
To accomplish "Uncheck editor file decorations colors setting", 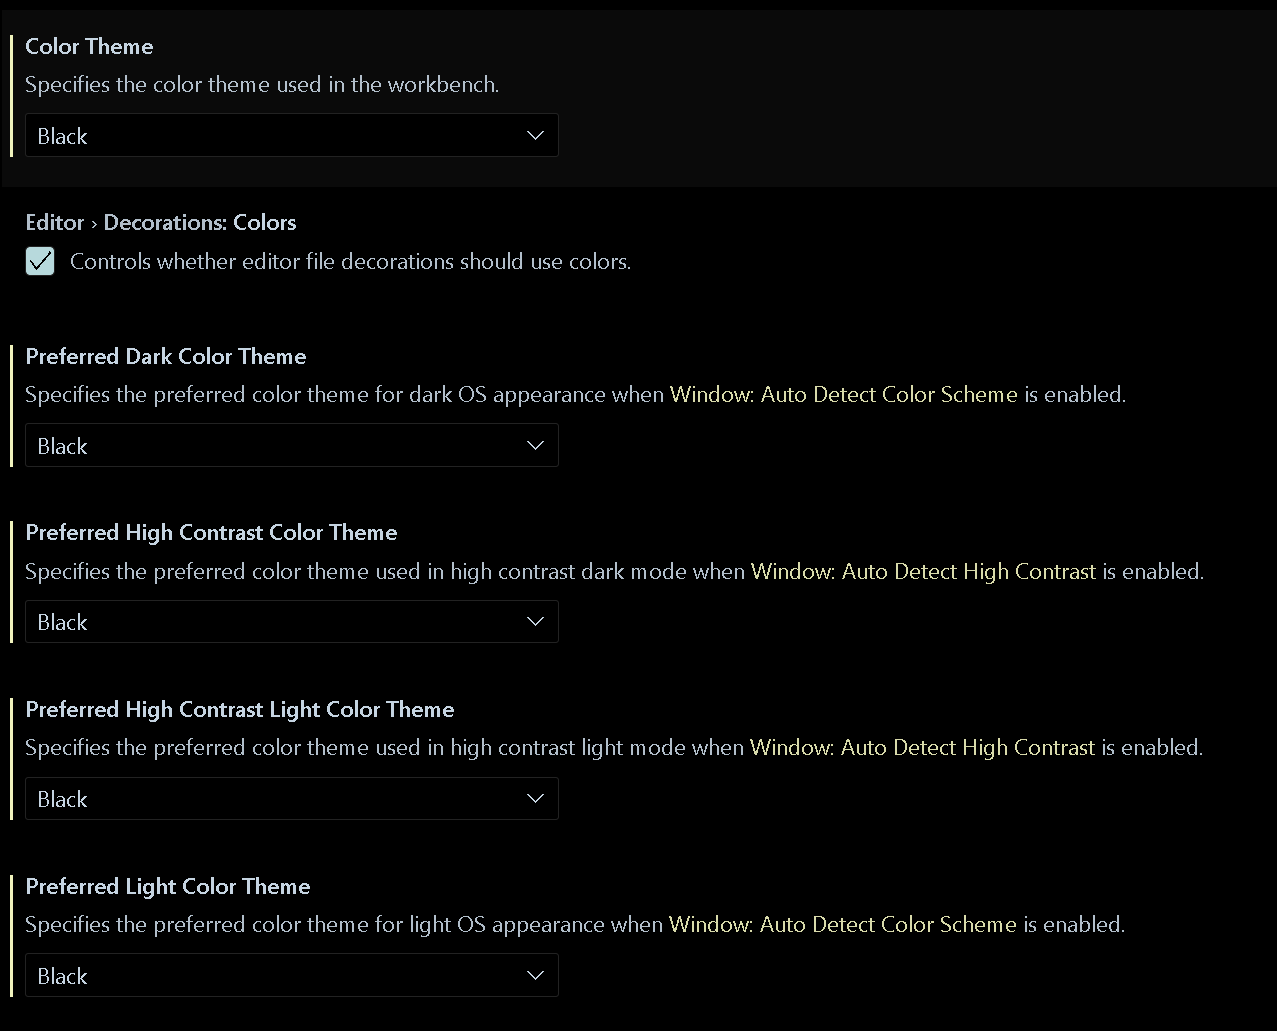I will 40,261.
